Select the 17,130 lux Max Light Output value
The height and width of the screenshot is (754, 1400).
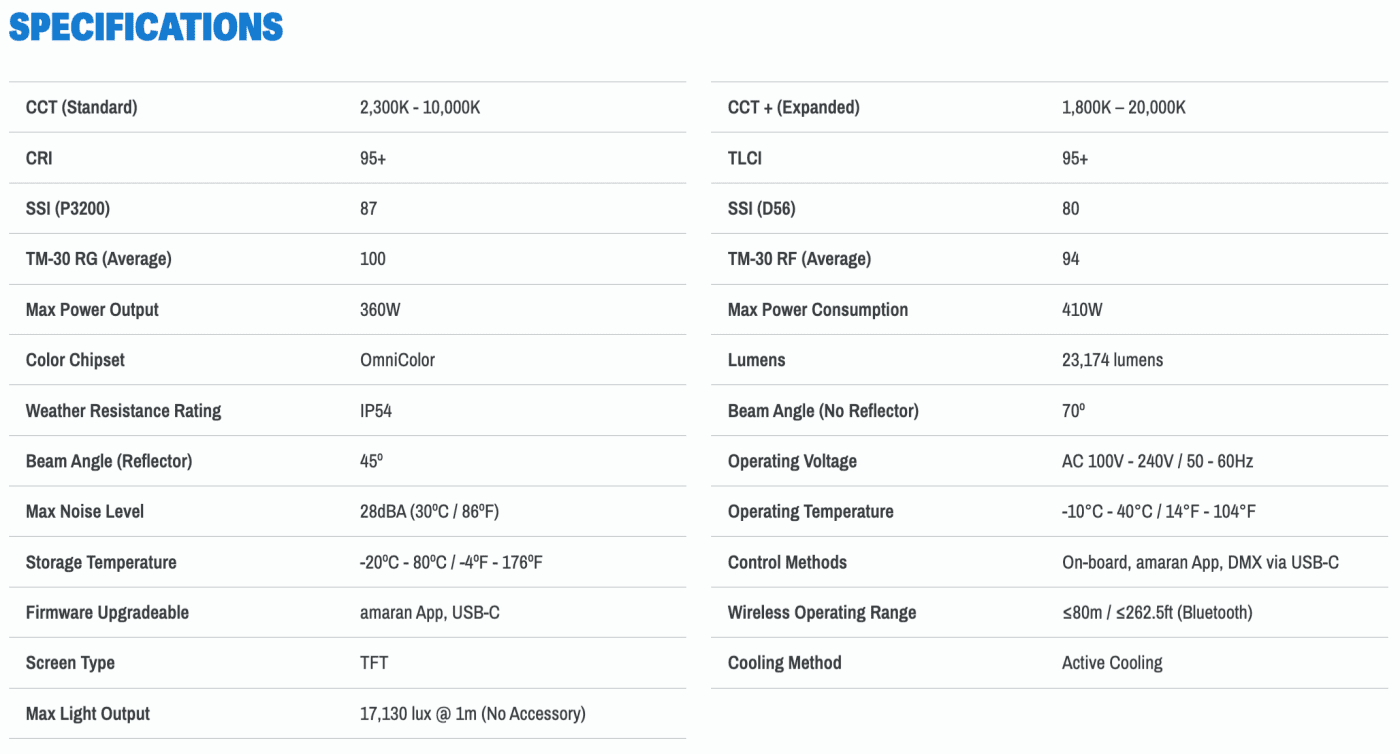point(472,714)
